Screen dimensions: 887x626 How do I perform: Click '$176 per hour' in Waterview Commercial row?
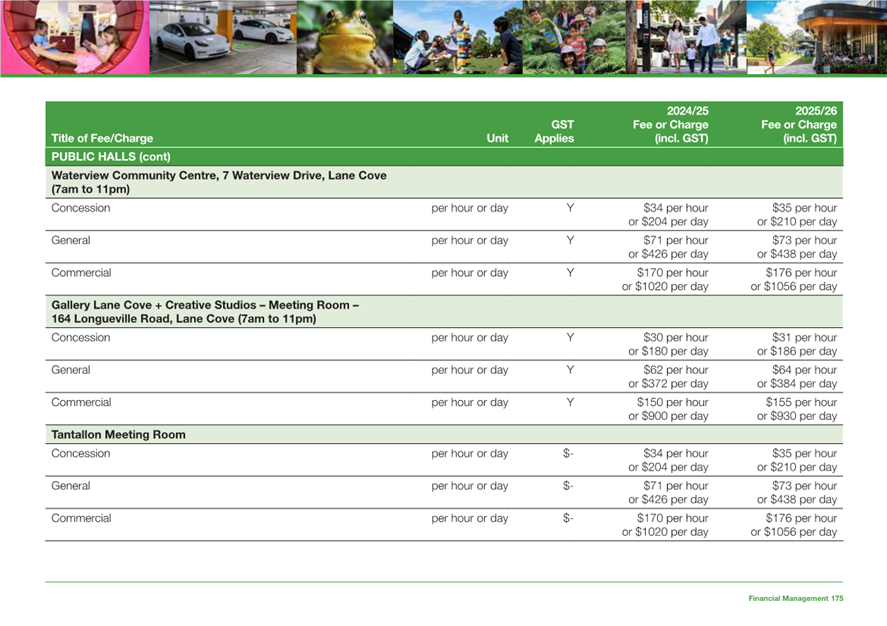point(801,272)
